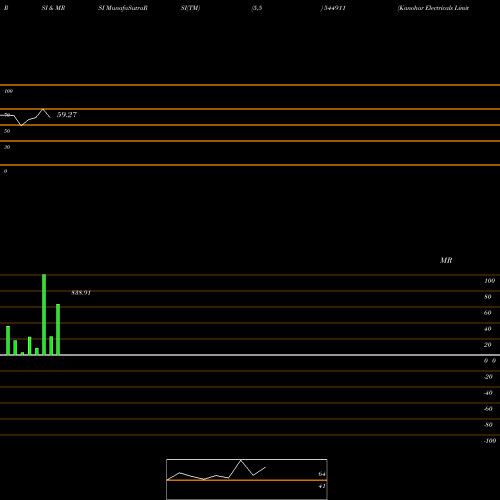Viewport: 500px width, 500px height.
Task: Click the right axis label -20
Action: coord(488,377)
